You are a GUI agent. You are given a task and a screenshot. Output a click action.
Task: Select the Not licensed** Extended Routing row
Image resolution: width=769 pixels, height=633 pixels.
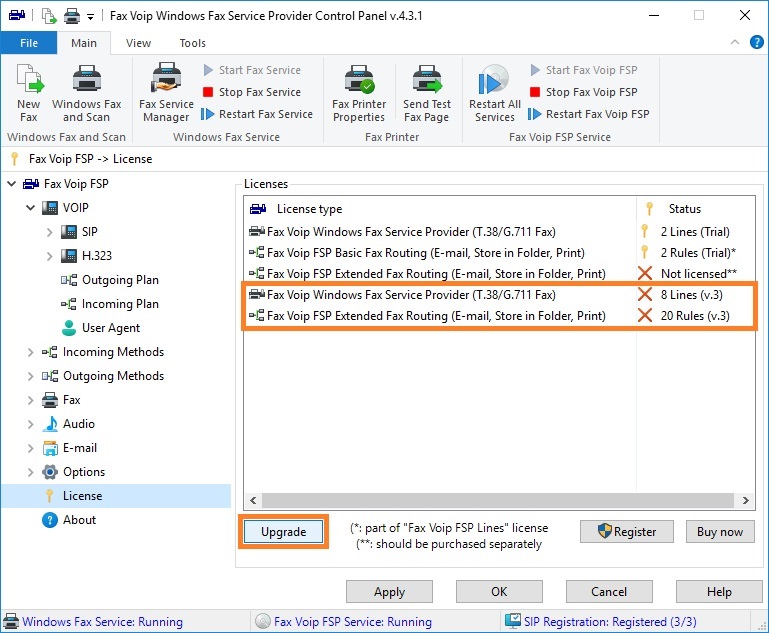tap(499, 274)
